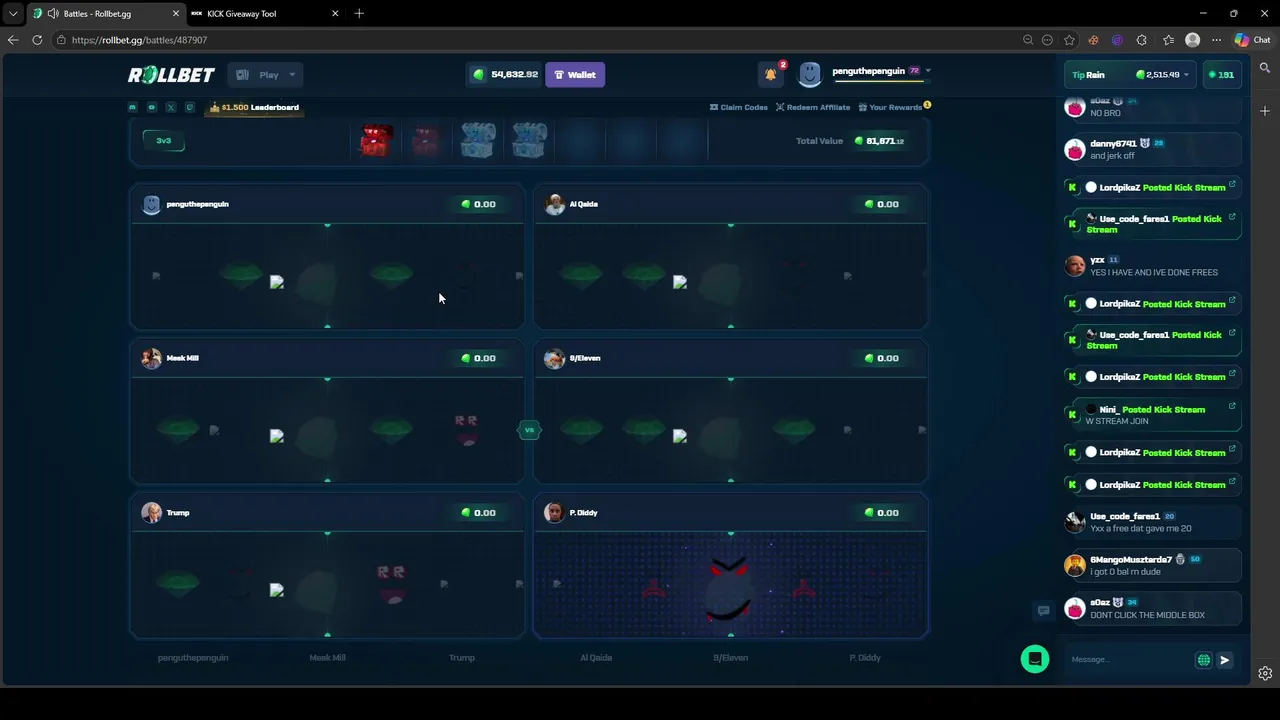This screenshot has width=1280, height=720.
Task: Open Your Rewards
Action: (x=895, y=107)
